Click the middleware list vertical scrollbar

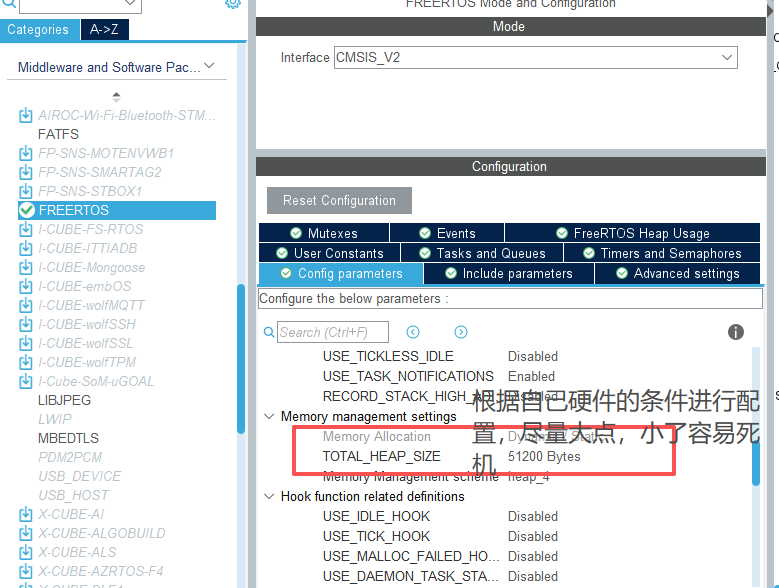coord(241,360)
